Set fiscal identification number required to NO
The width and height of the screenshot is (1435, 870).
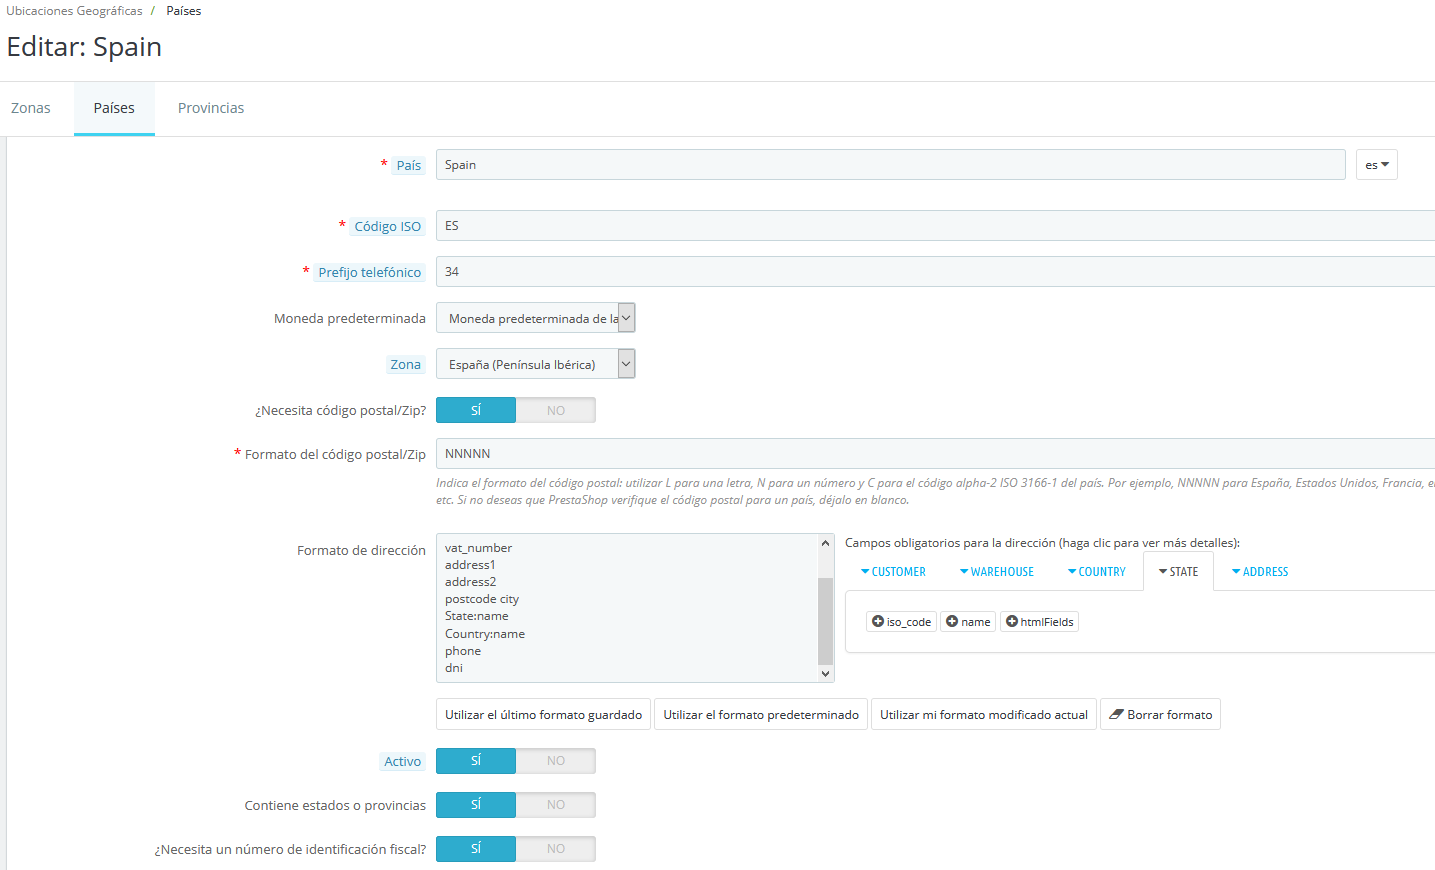(556, 849)
